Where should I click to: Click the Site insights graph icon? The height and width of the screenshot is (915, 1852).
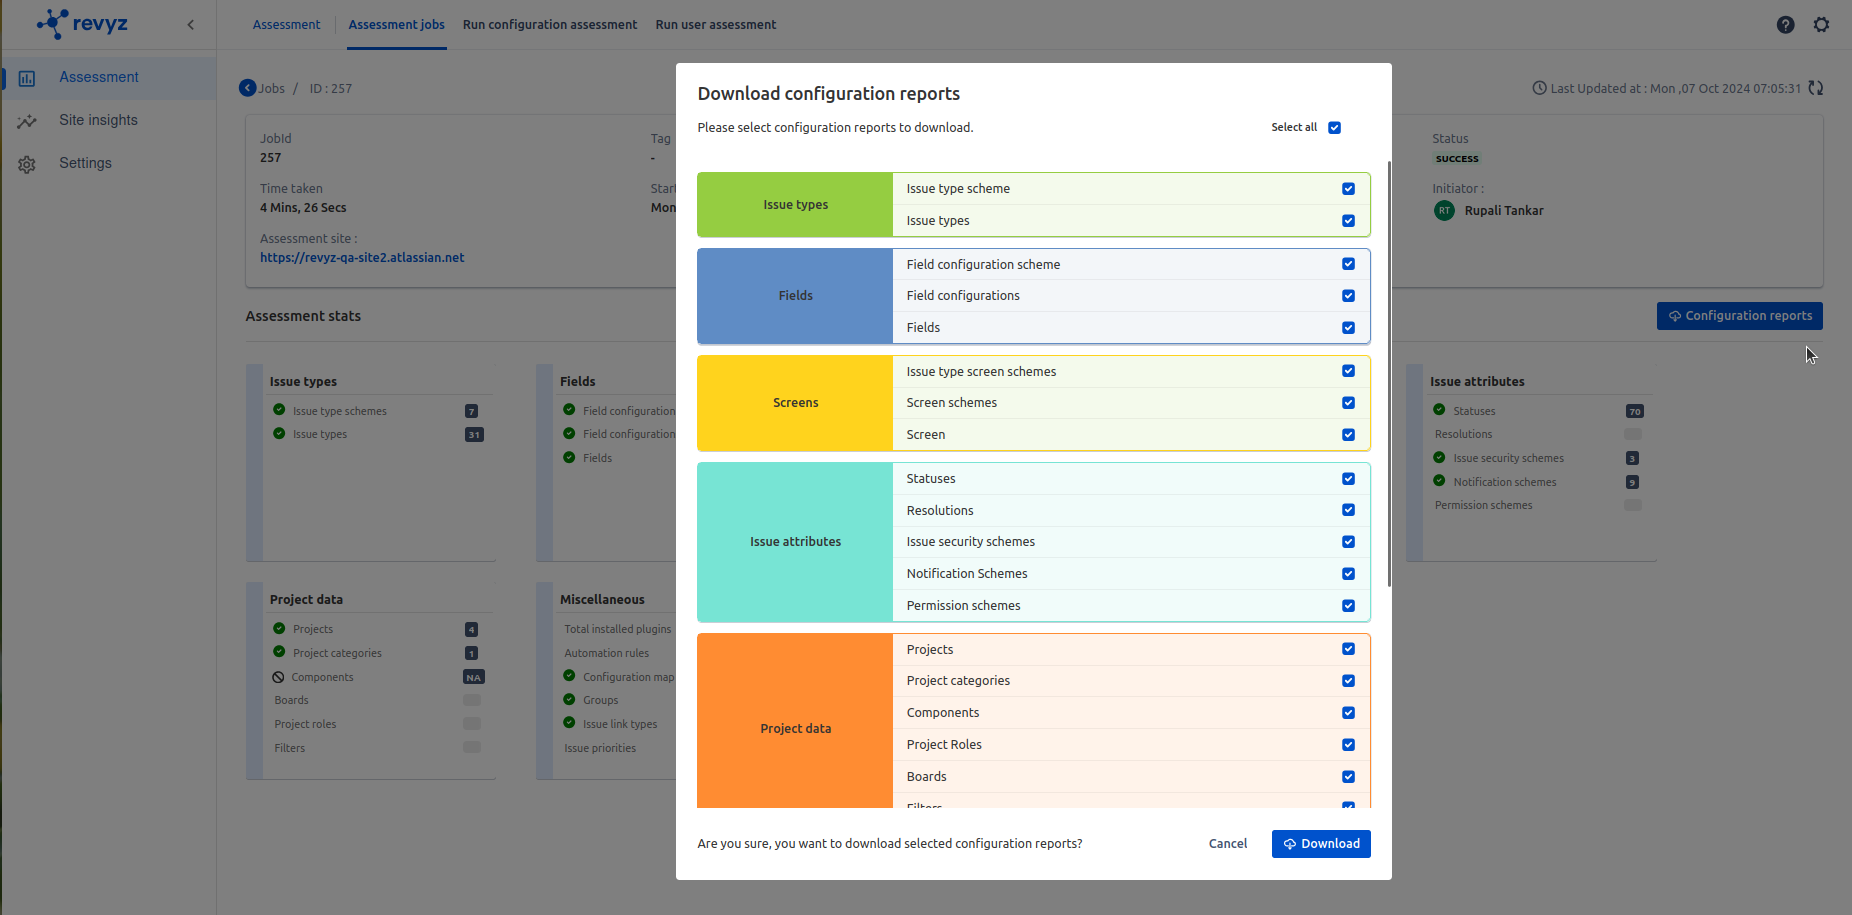(x=27, y=121)
